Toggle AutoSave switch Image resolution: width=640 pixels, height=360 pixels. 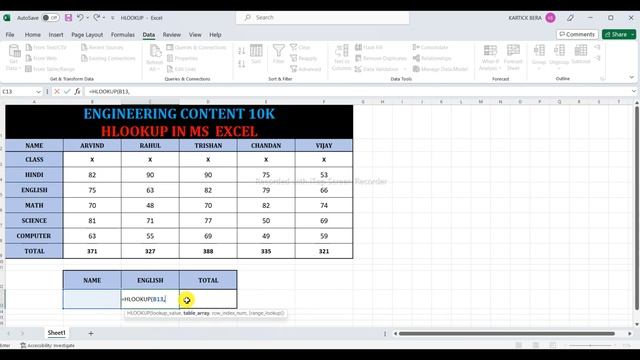point(51,18)
